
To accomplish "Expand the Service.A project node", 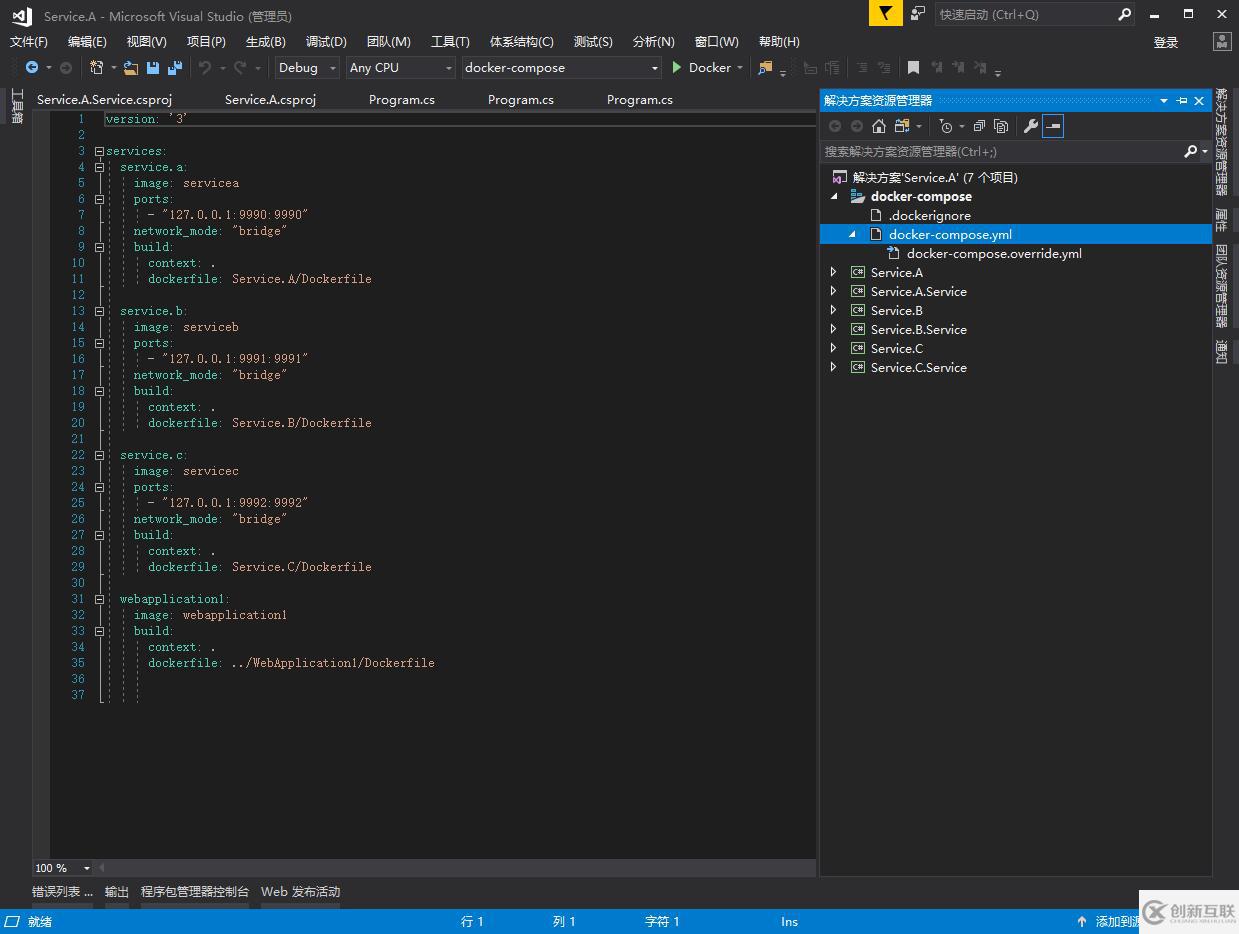I will 834,273.
